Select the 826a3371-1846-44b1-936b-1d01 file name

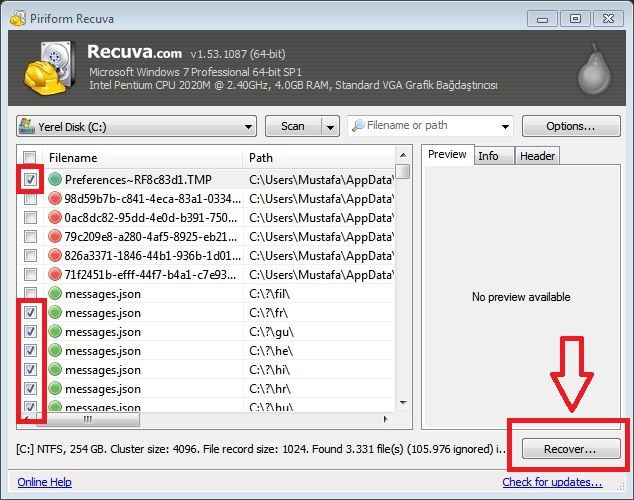click(x=153, y=255)
